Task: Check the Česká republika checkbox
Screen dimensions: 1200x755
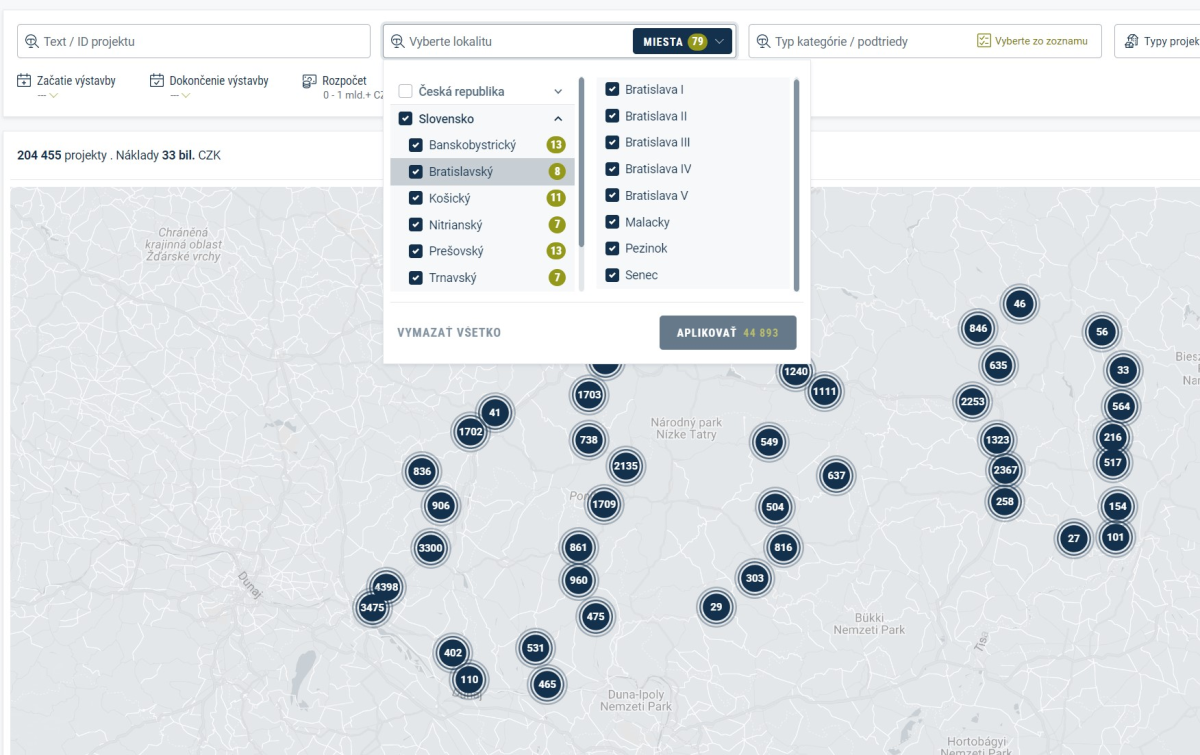Action: pyautogui.click(x=406, y=92)
